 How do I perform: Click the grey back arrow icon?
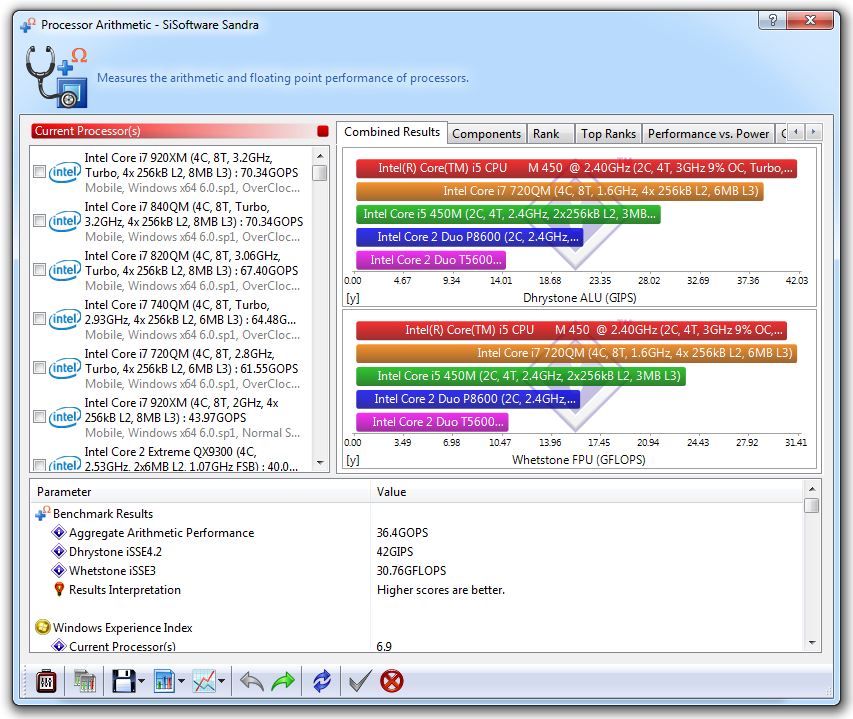pyautogui.click(x=252, y=681)
